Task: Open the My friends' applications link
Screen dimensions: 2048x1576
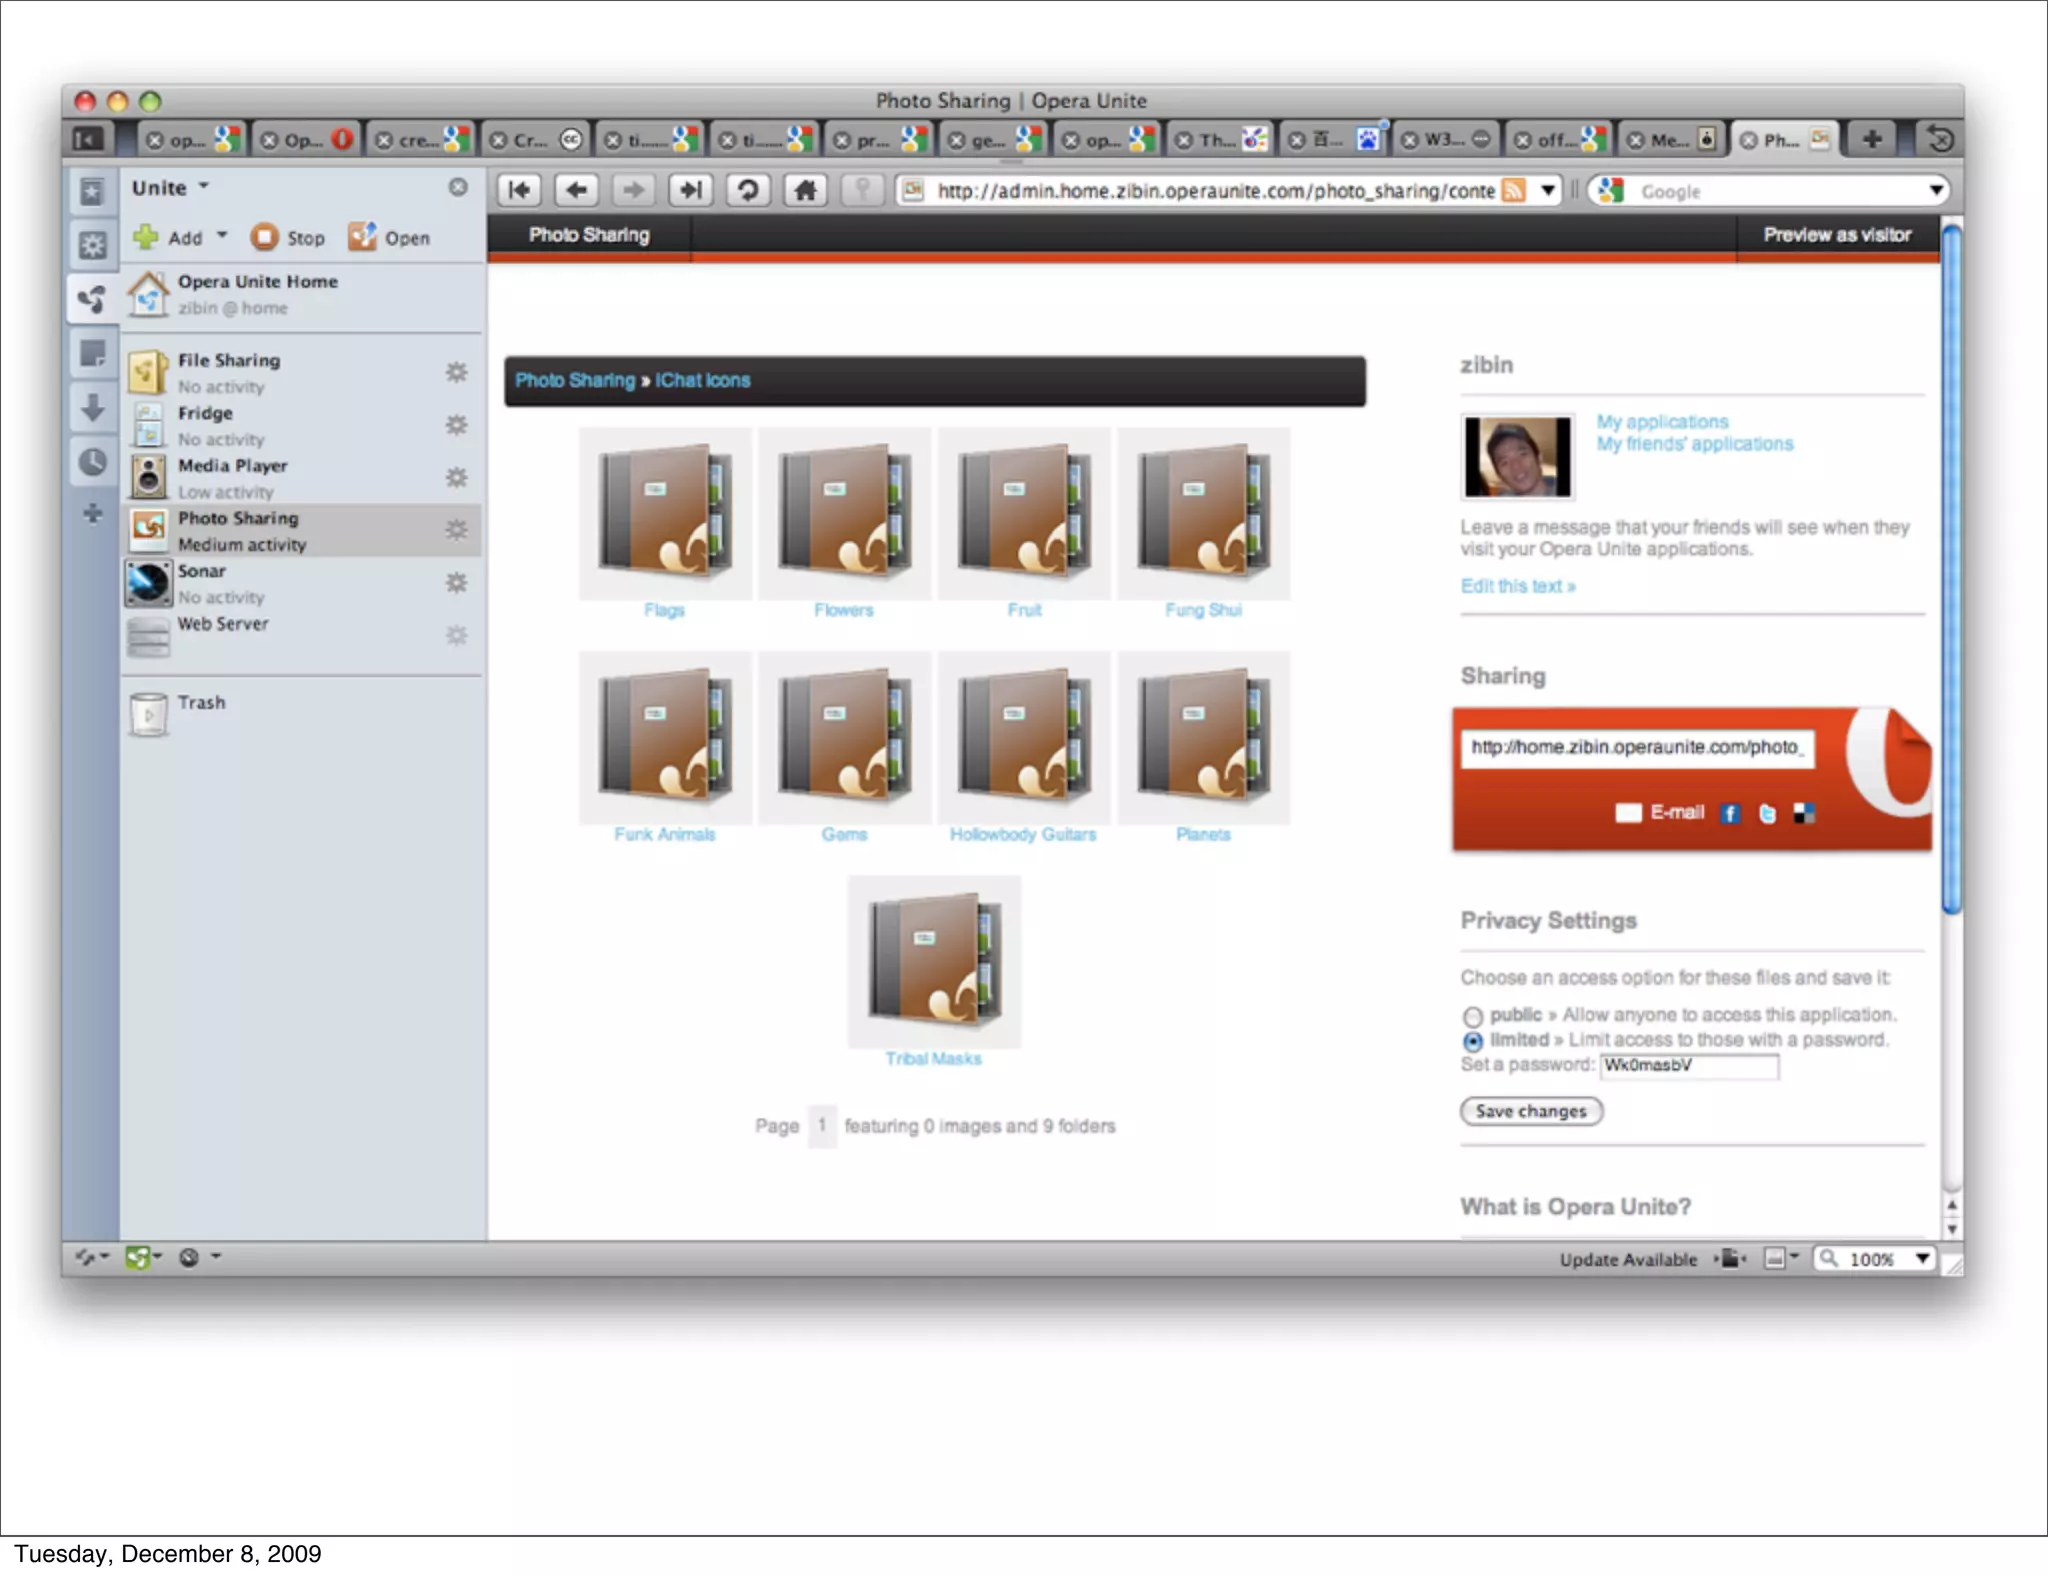Action: point(1694,444)
